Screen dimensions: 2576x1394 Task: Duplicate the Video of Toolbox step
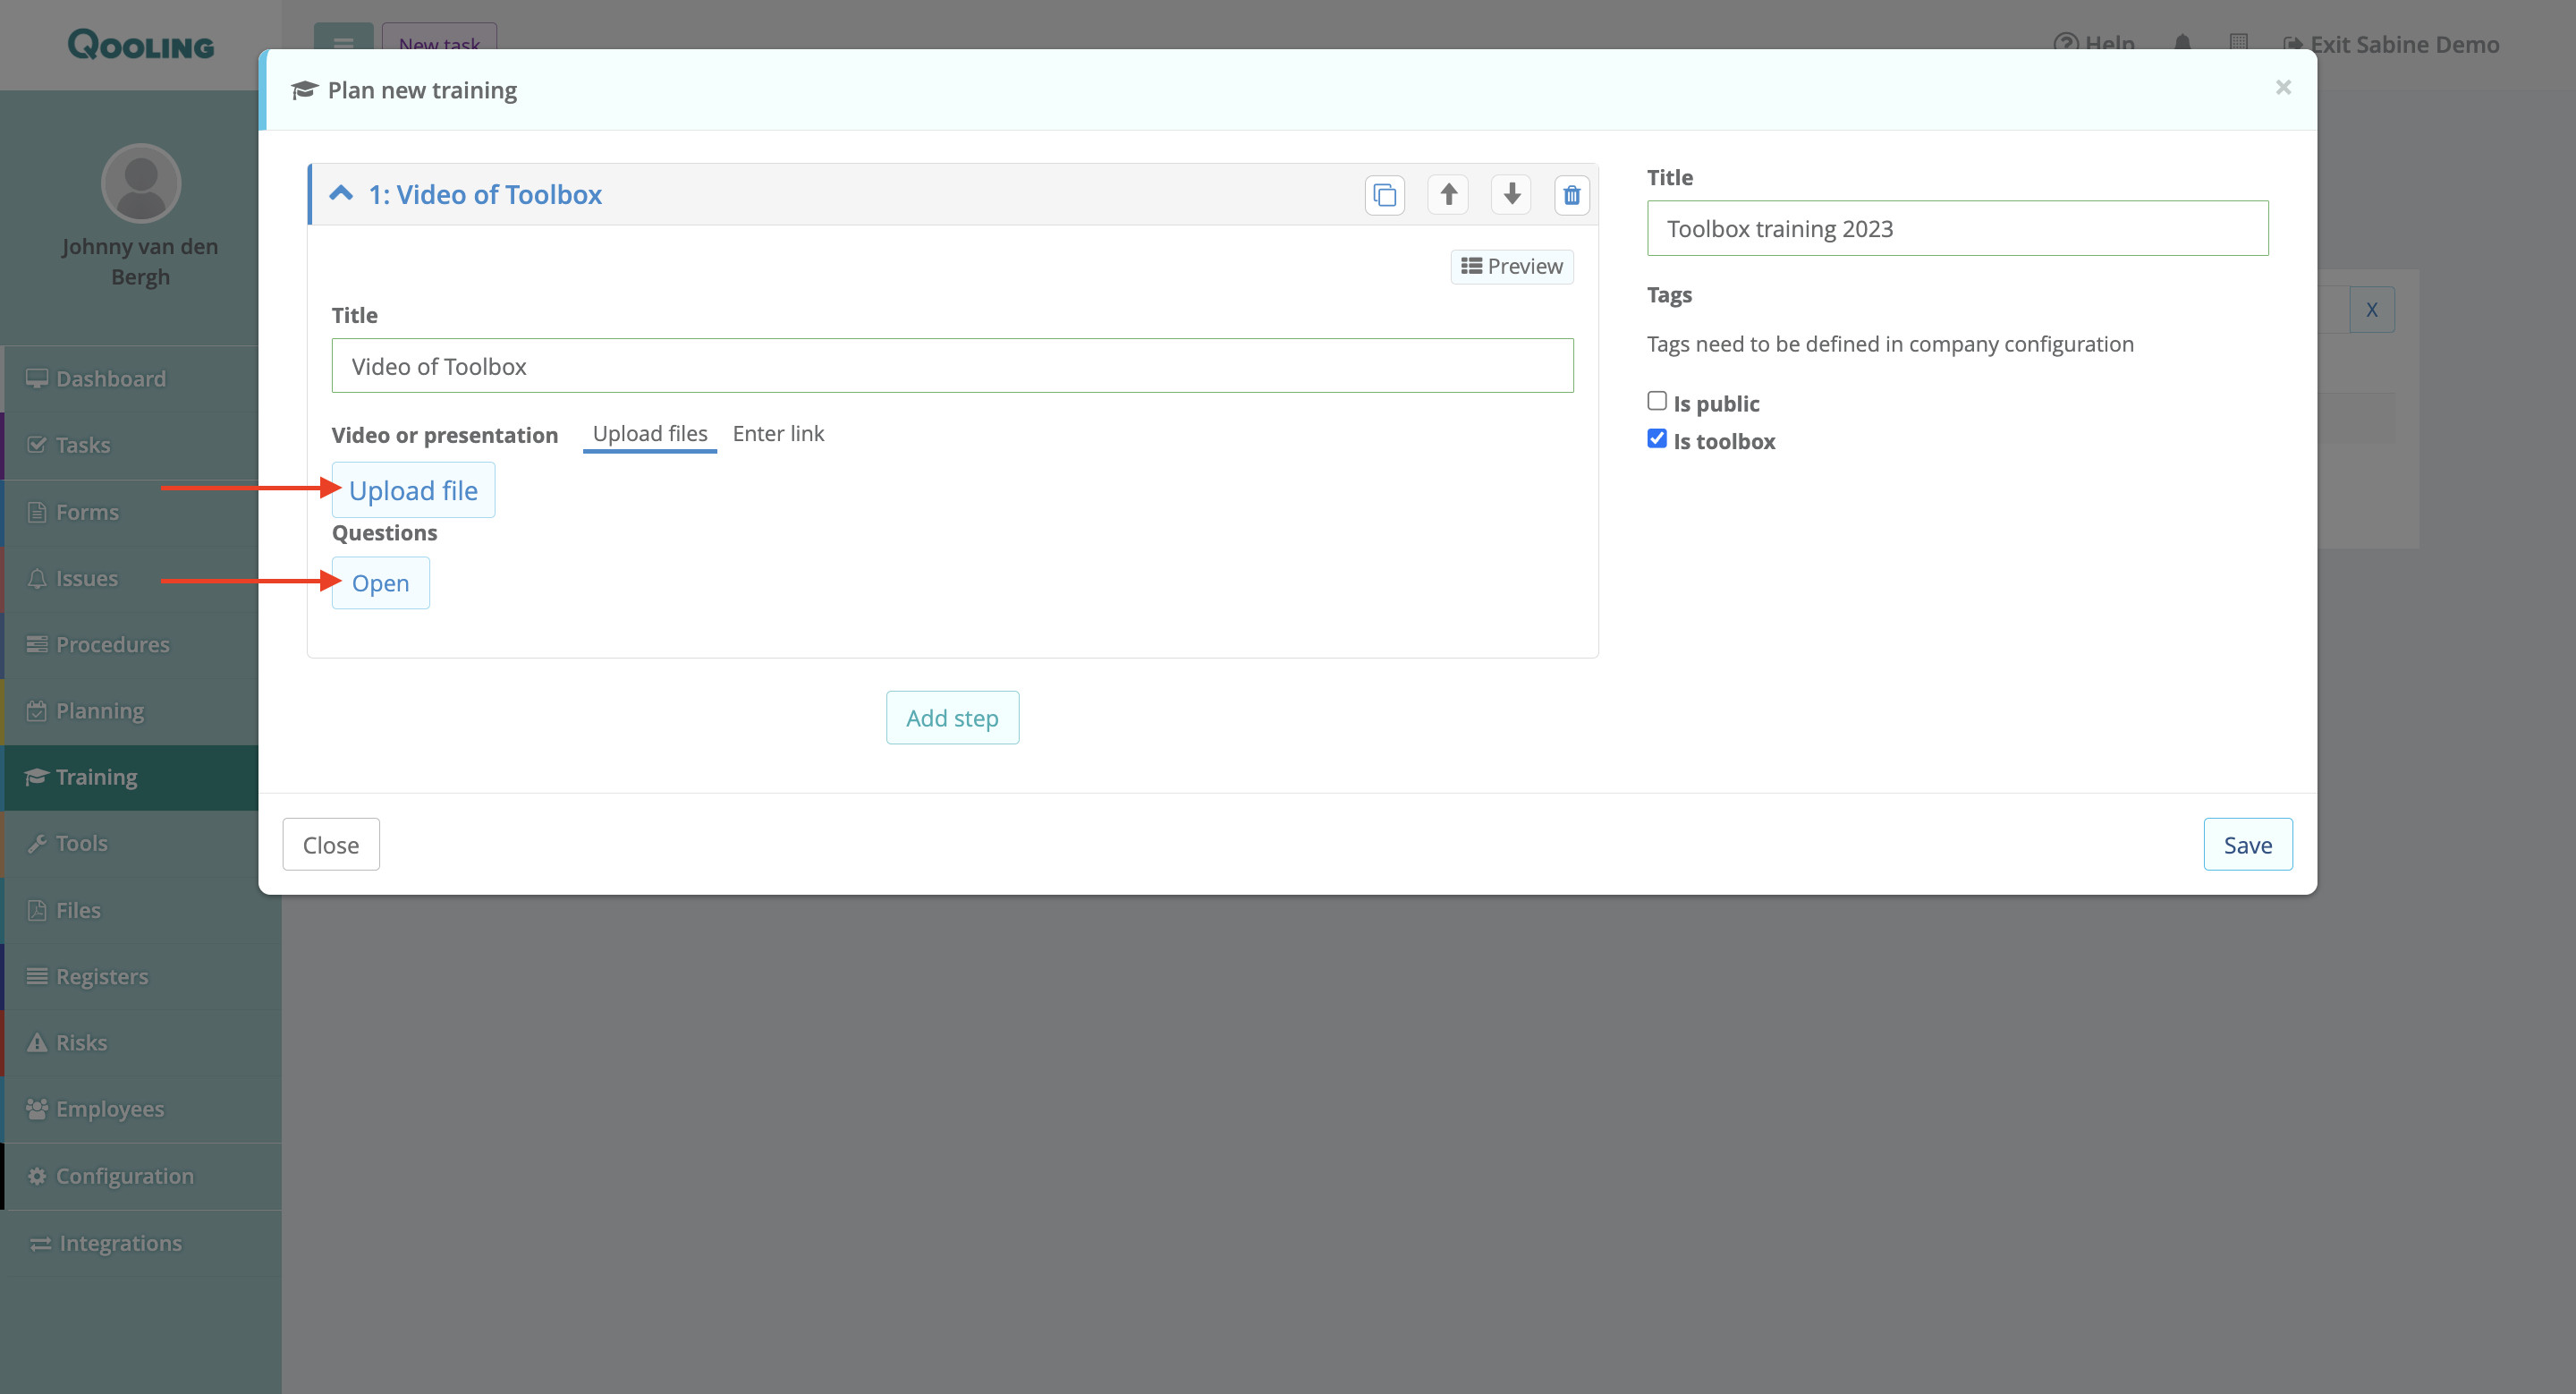point(1384,195)
